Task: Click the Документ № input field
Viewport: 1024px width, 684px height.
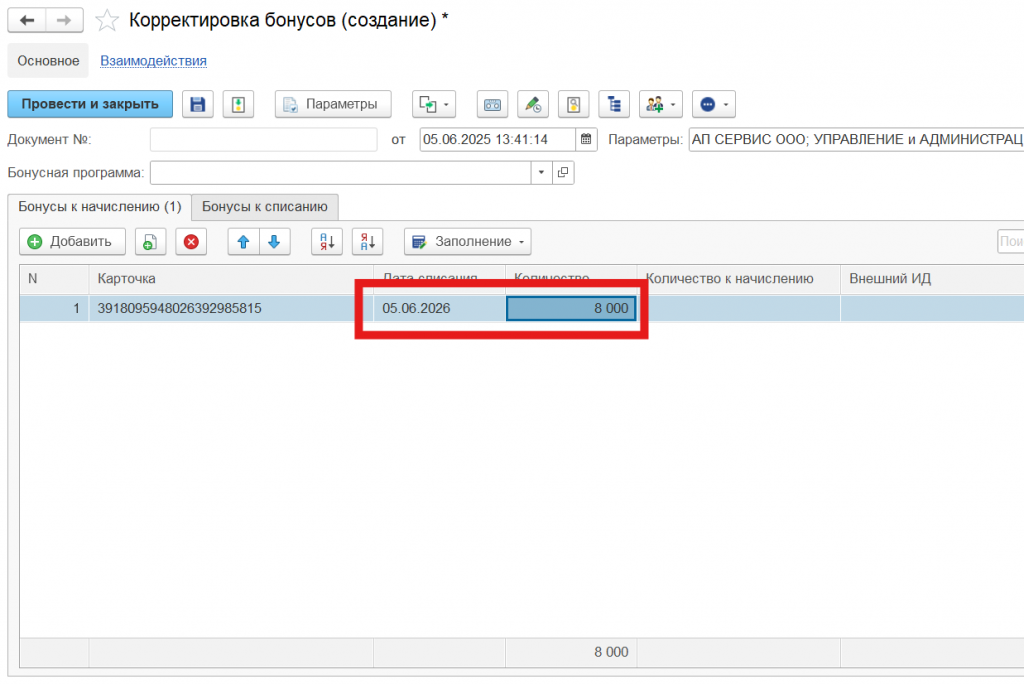Action: (264, 140)
